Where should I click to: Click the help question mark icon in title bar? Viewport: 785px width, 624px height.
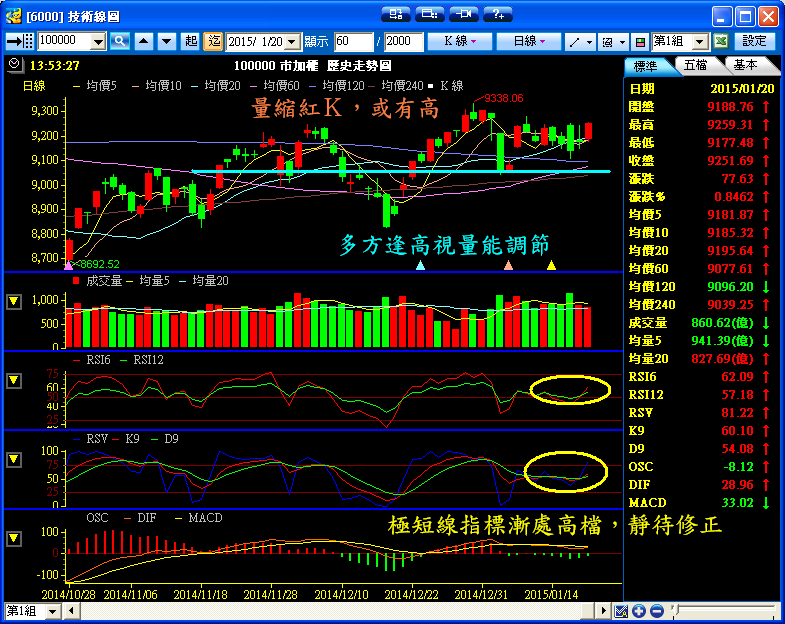click(497, 14)
